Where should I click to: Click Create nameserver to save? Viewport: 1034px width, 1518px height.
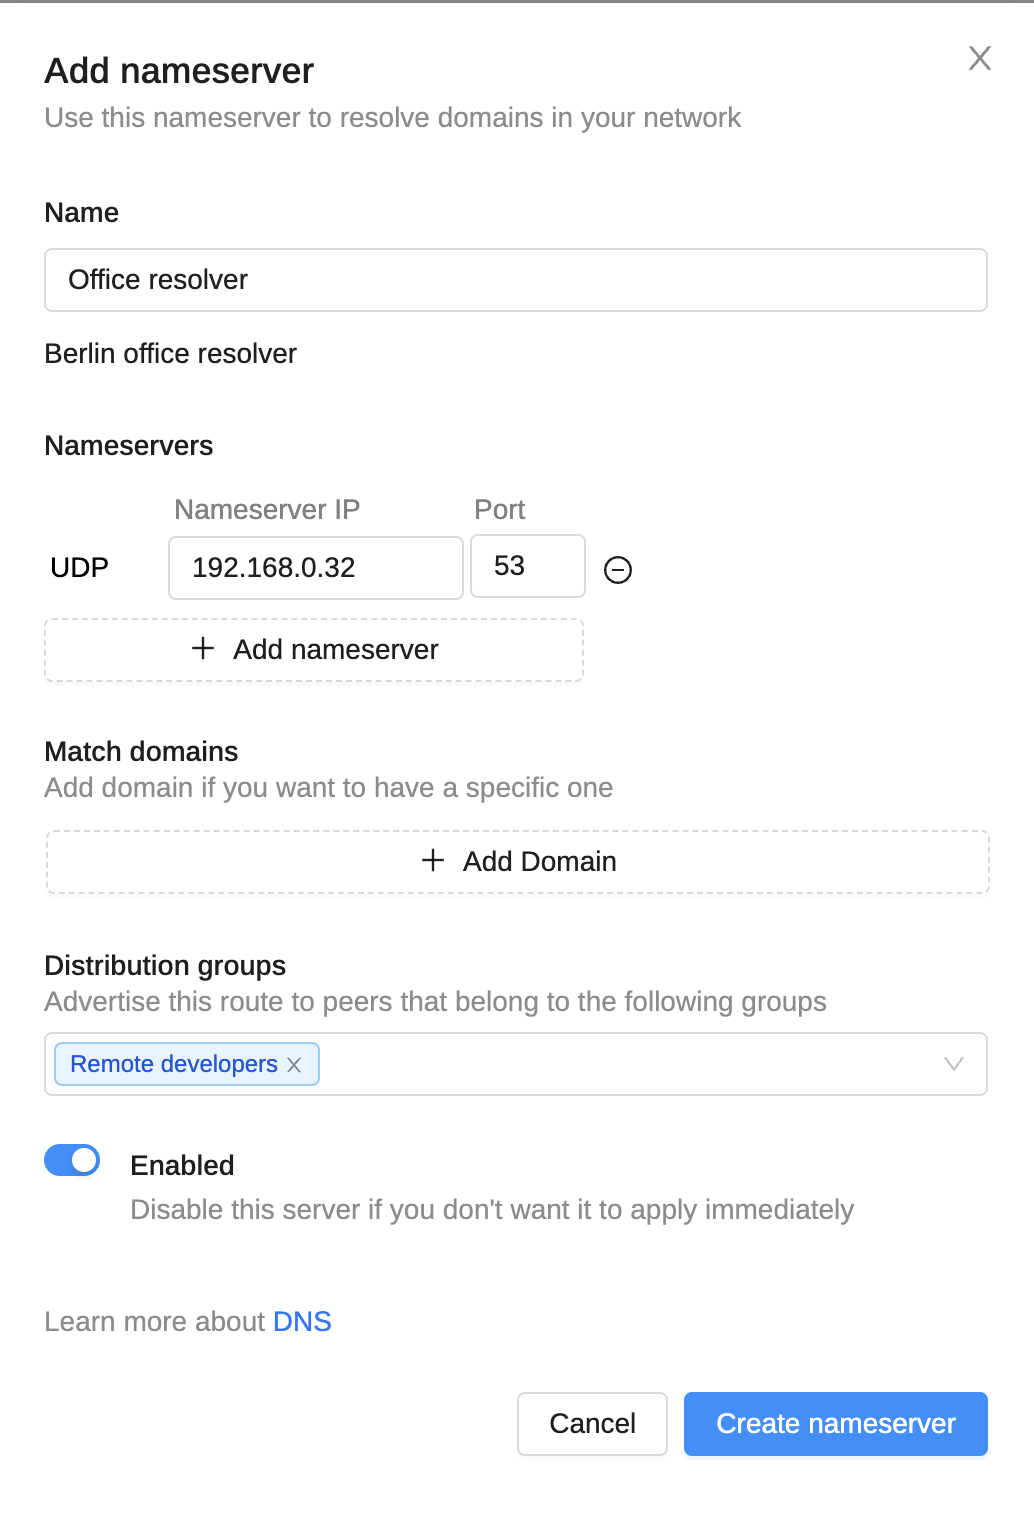click(x=835, y=1424)
